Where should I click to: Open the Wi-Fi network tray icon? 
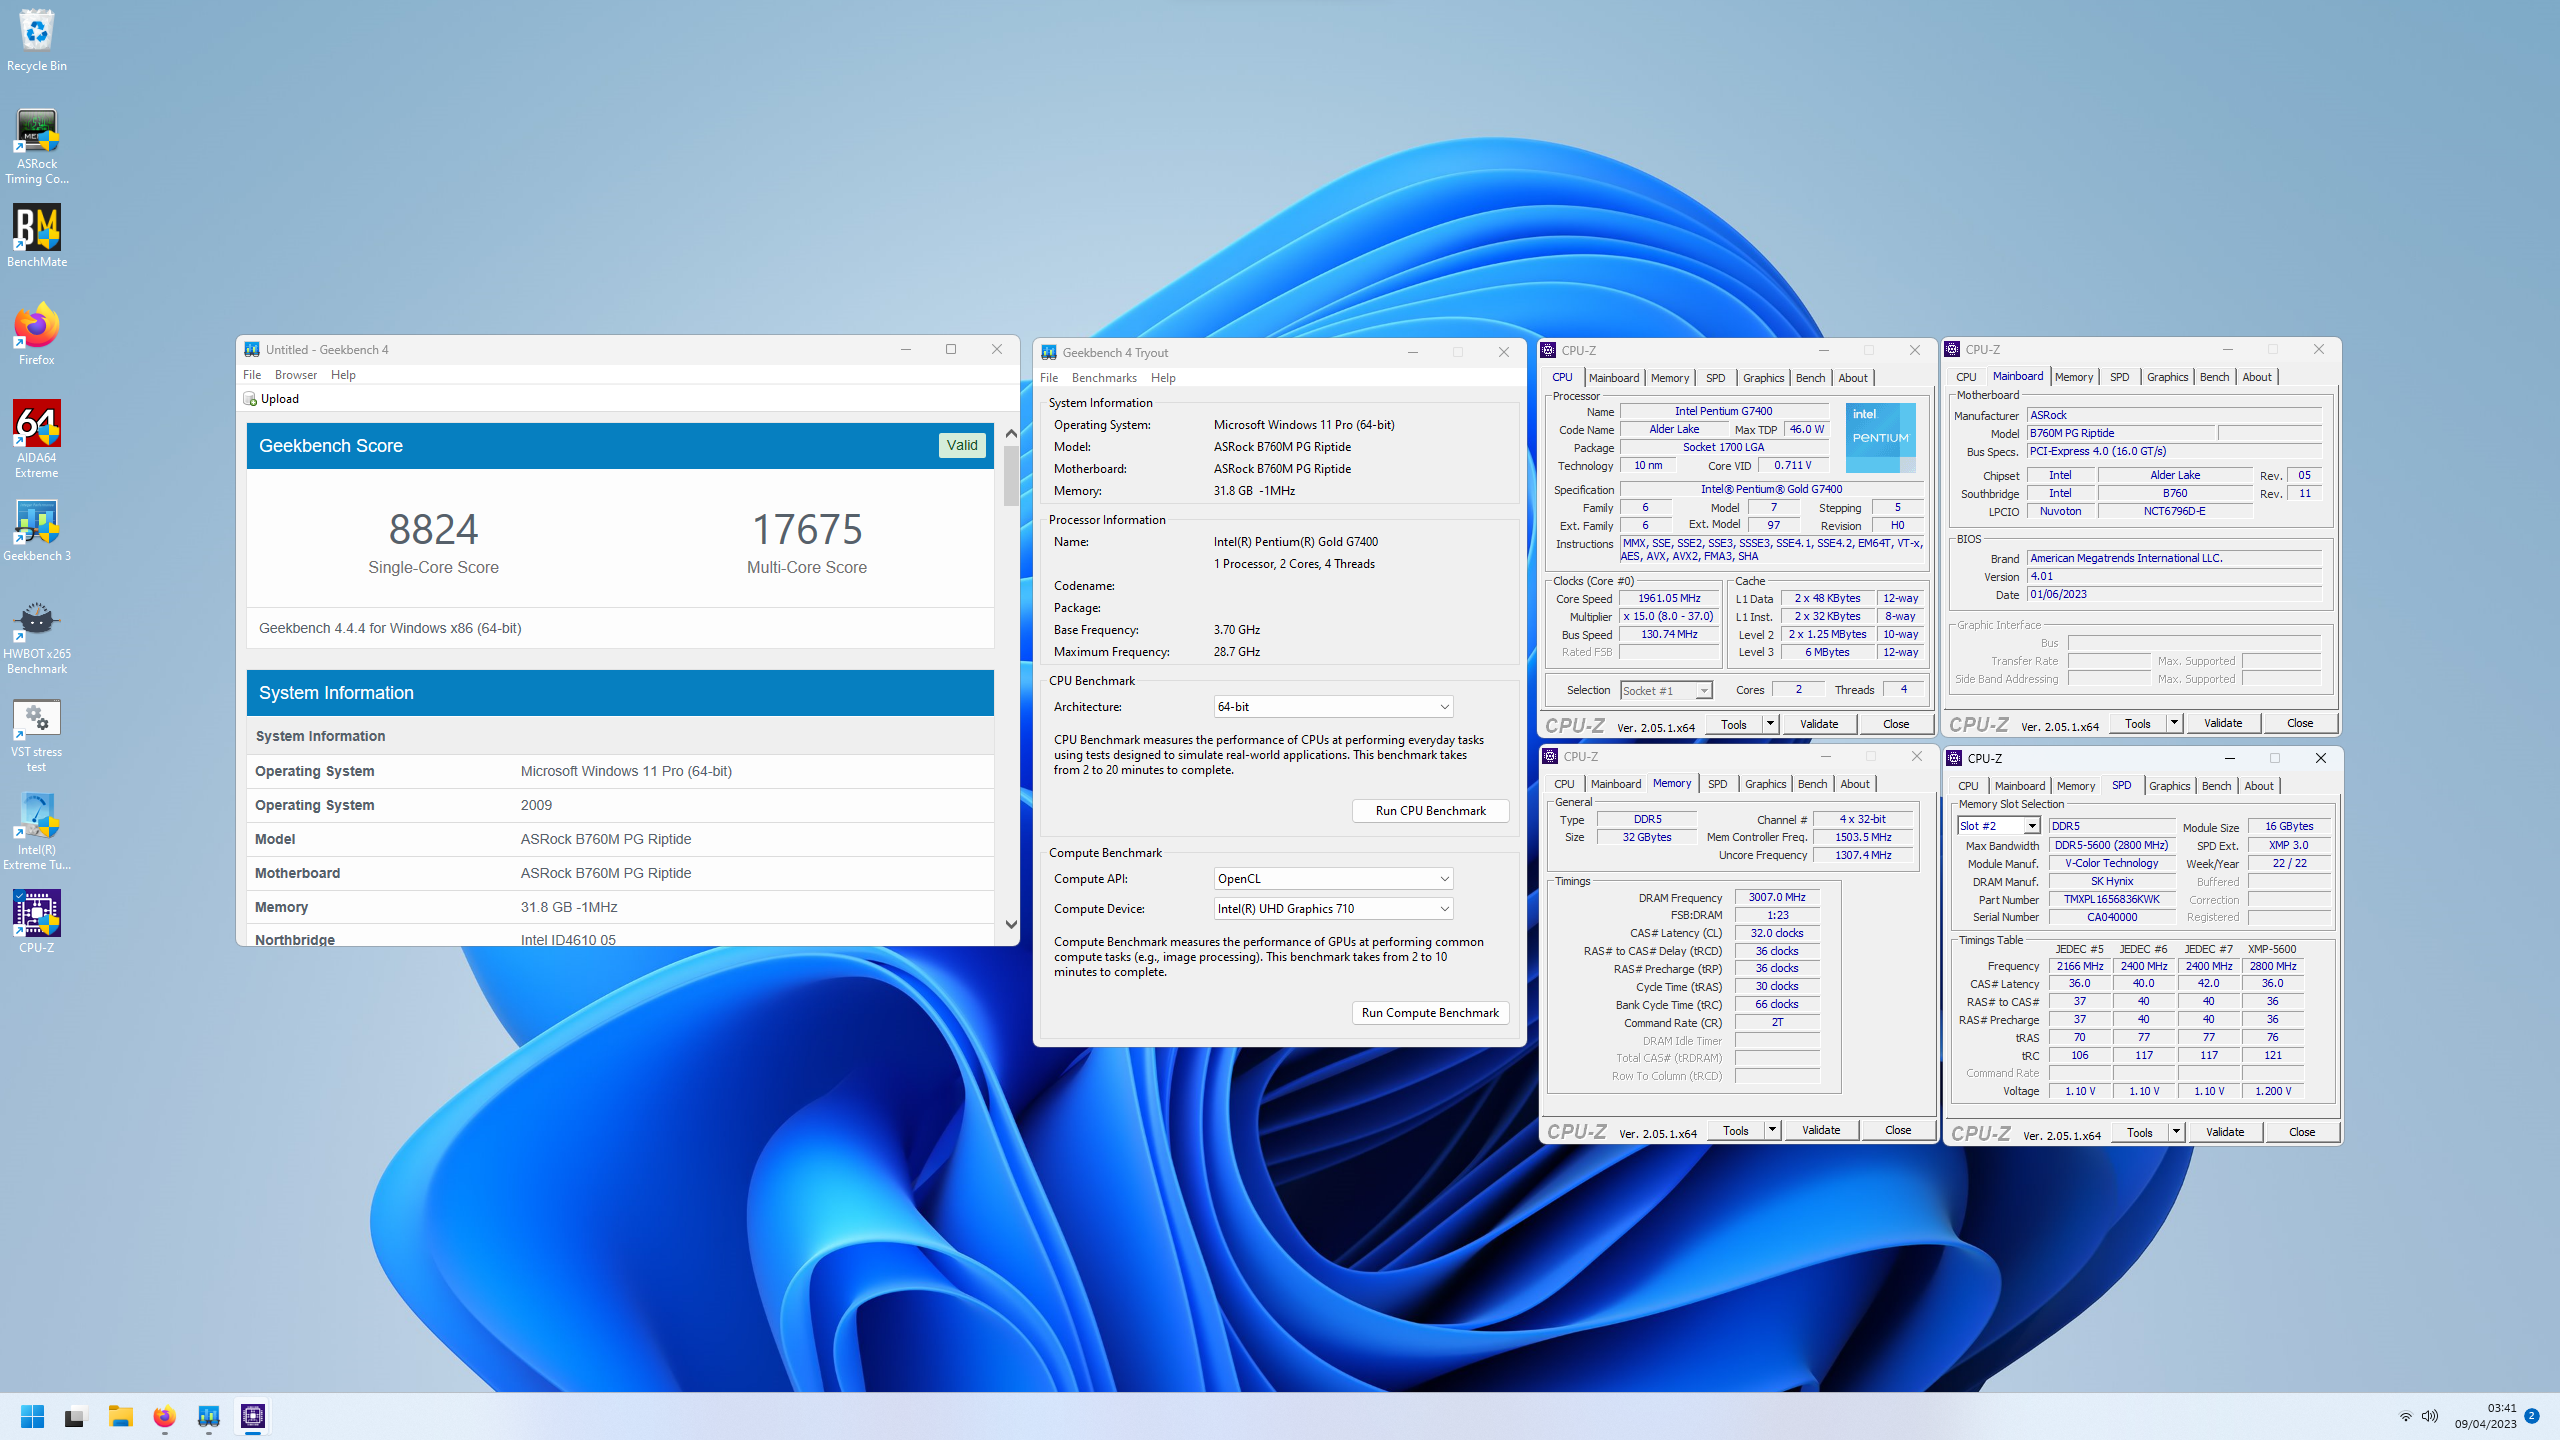point(2405,1416)
